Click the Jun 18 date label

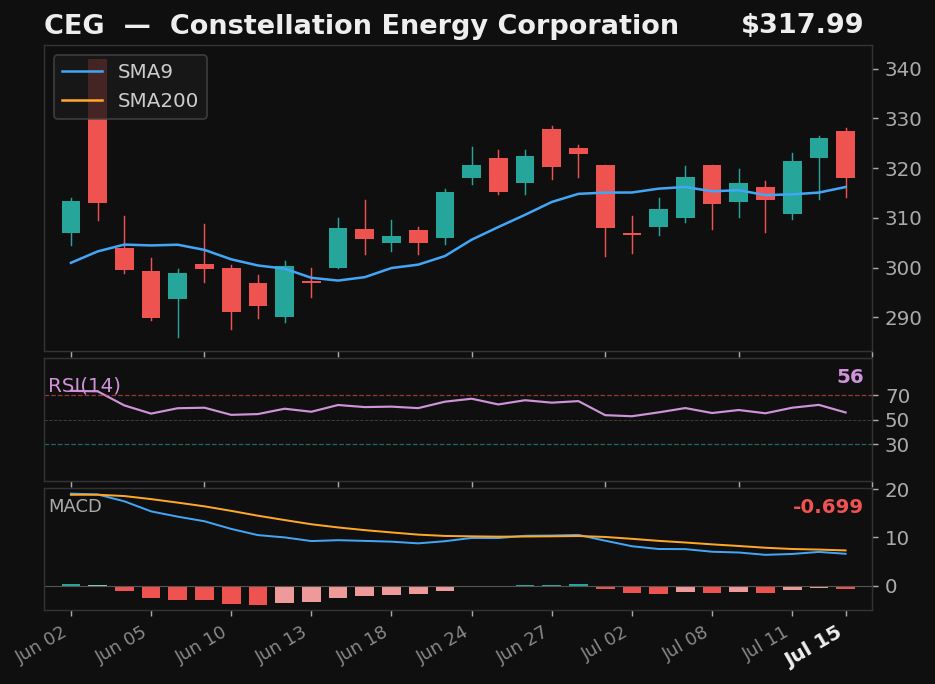[363, 645]
